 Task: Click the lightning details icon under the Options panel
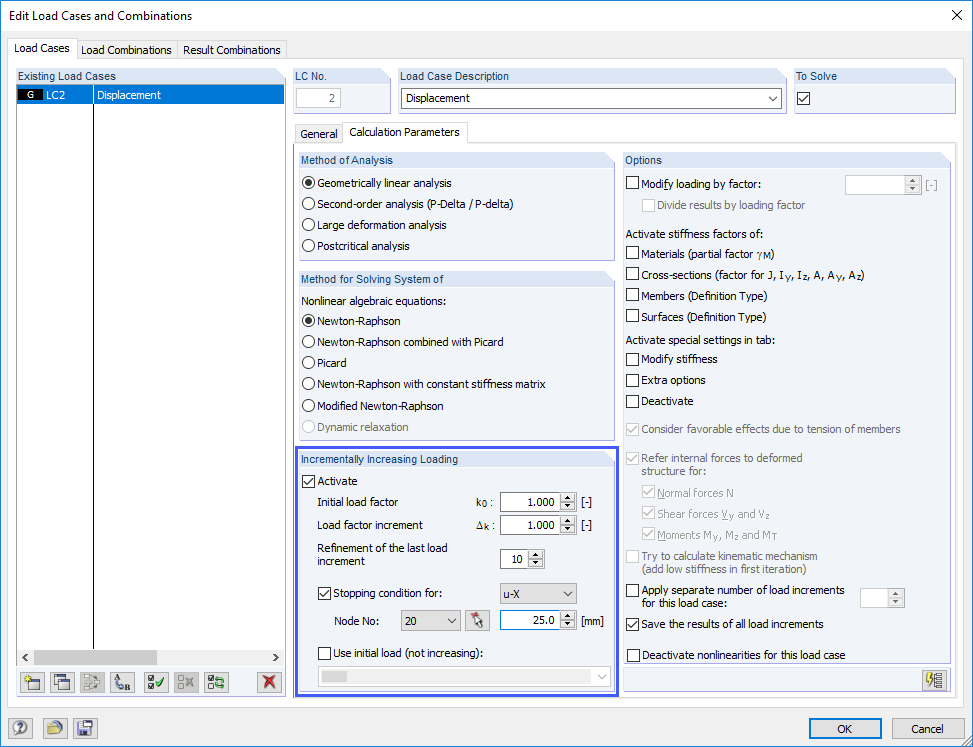(x=935, y=680)
